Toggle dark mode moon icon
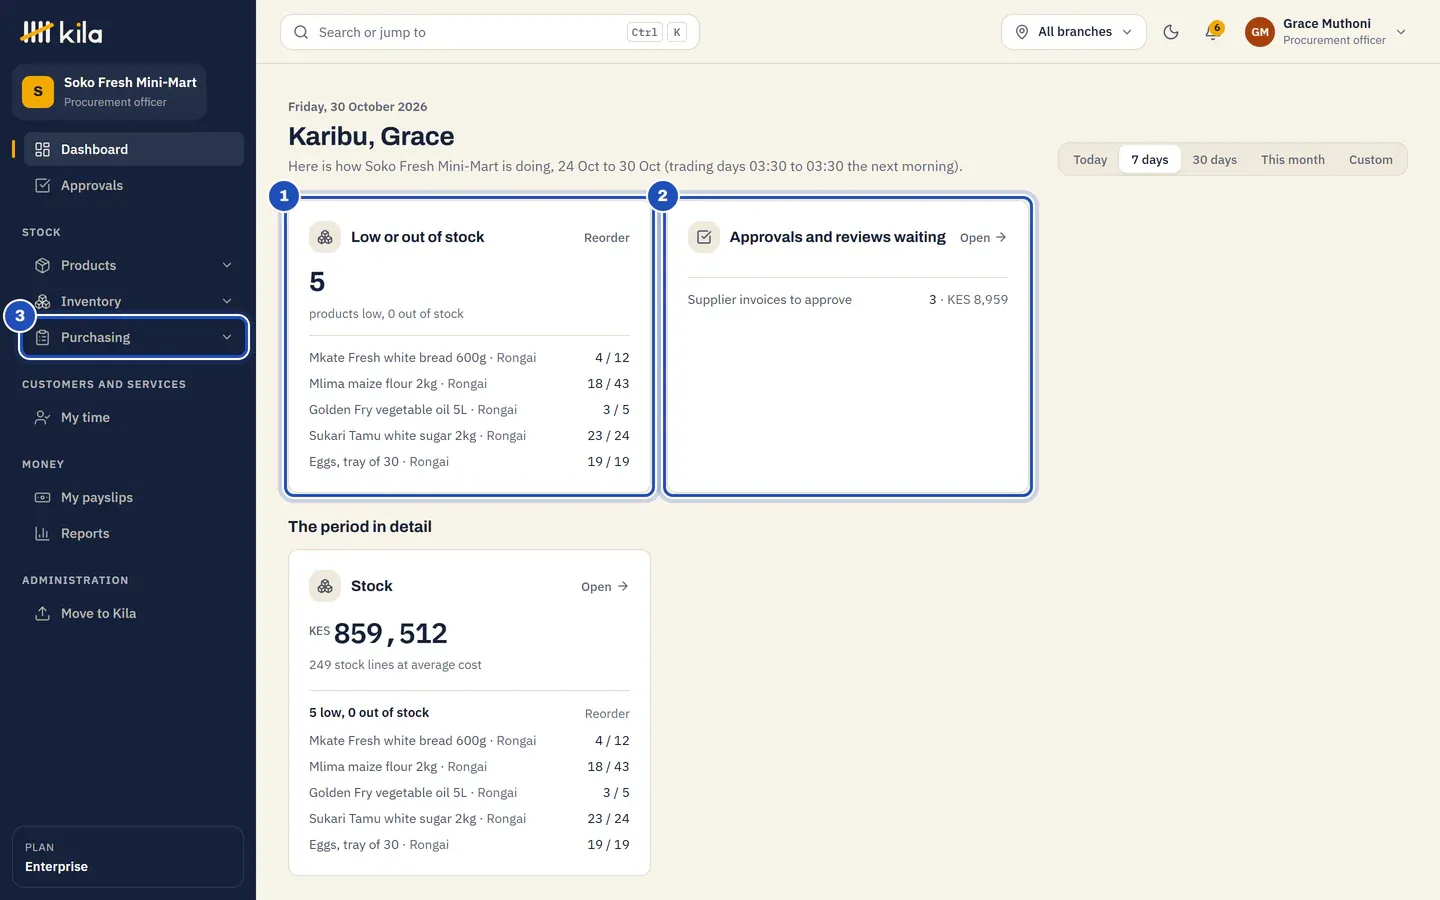1440x900 pixels. coord(1171,32)
